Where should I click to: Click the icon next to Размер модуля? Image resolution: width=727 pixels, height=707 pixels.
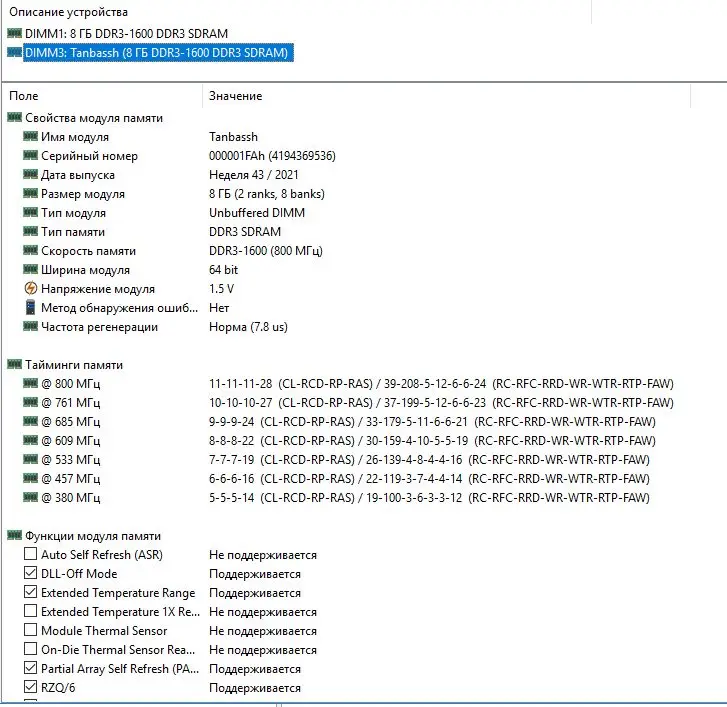coord(30,193)
